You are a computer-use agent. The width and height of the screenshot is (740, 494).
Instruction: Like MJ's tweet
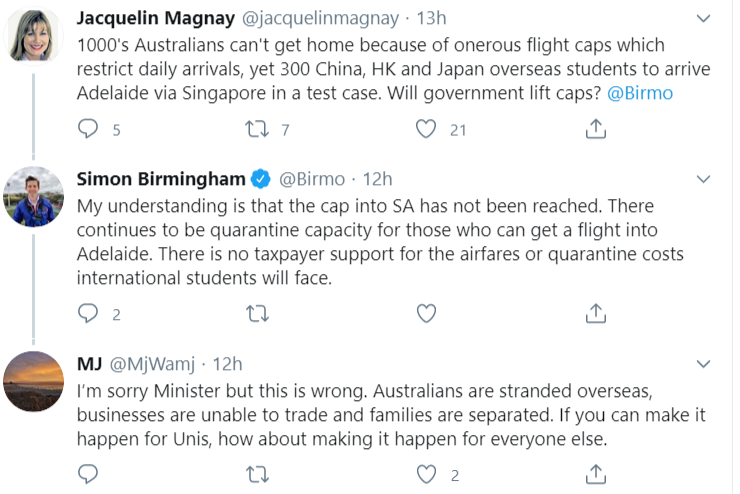426,475
